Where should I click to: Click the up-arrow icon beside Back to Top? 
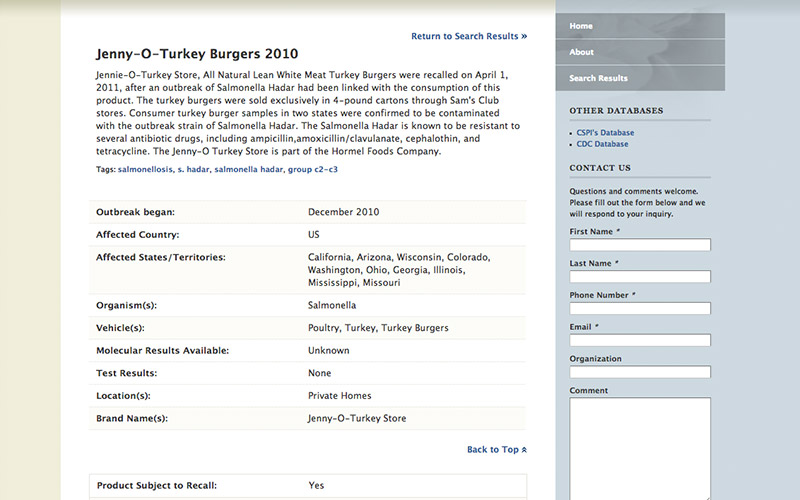(x=524, y=450)
